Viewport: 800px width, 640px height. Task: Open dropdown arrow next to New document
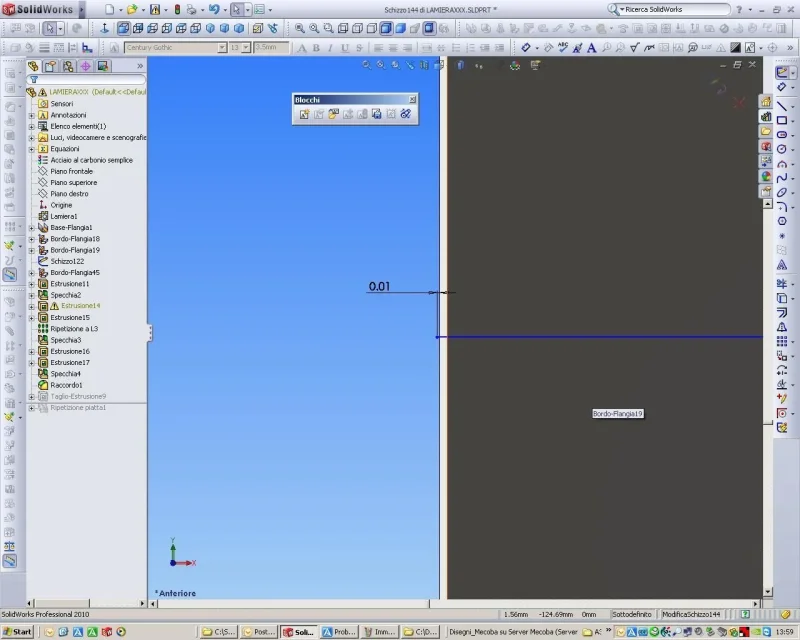tap(120, 10)
